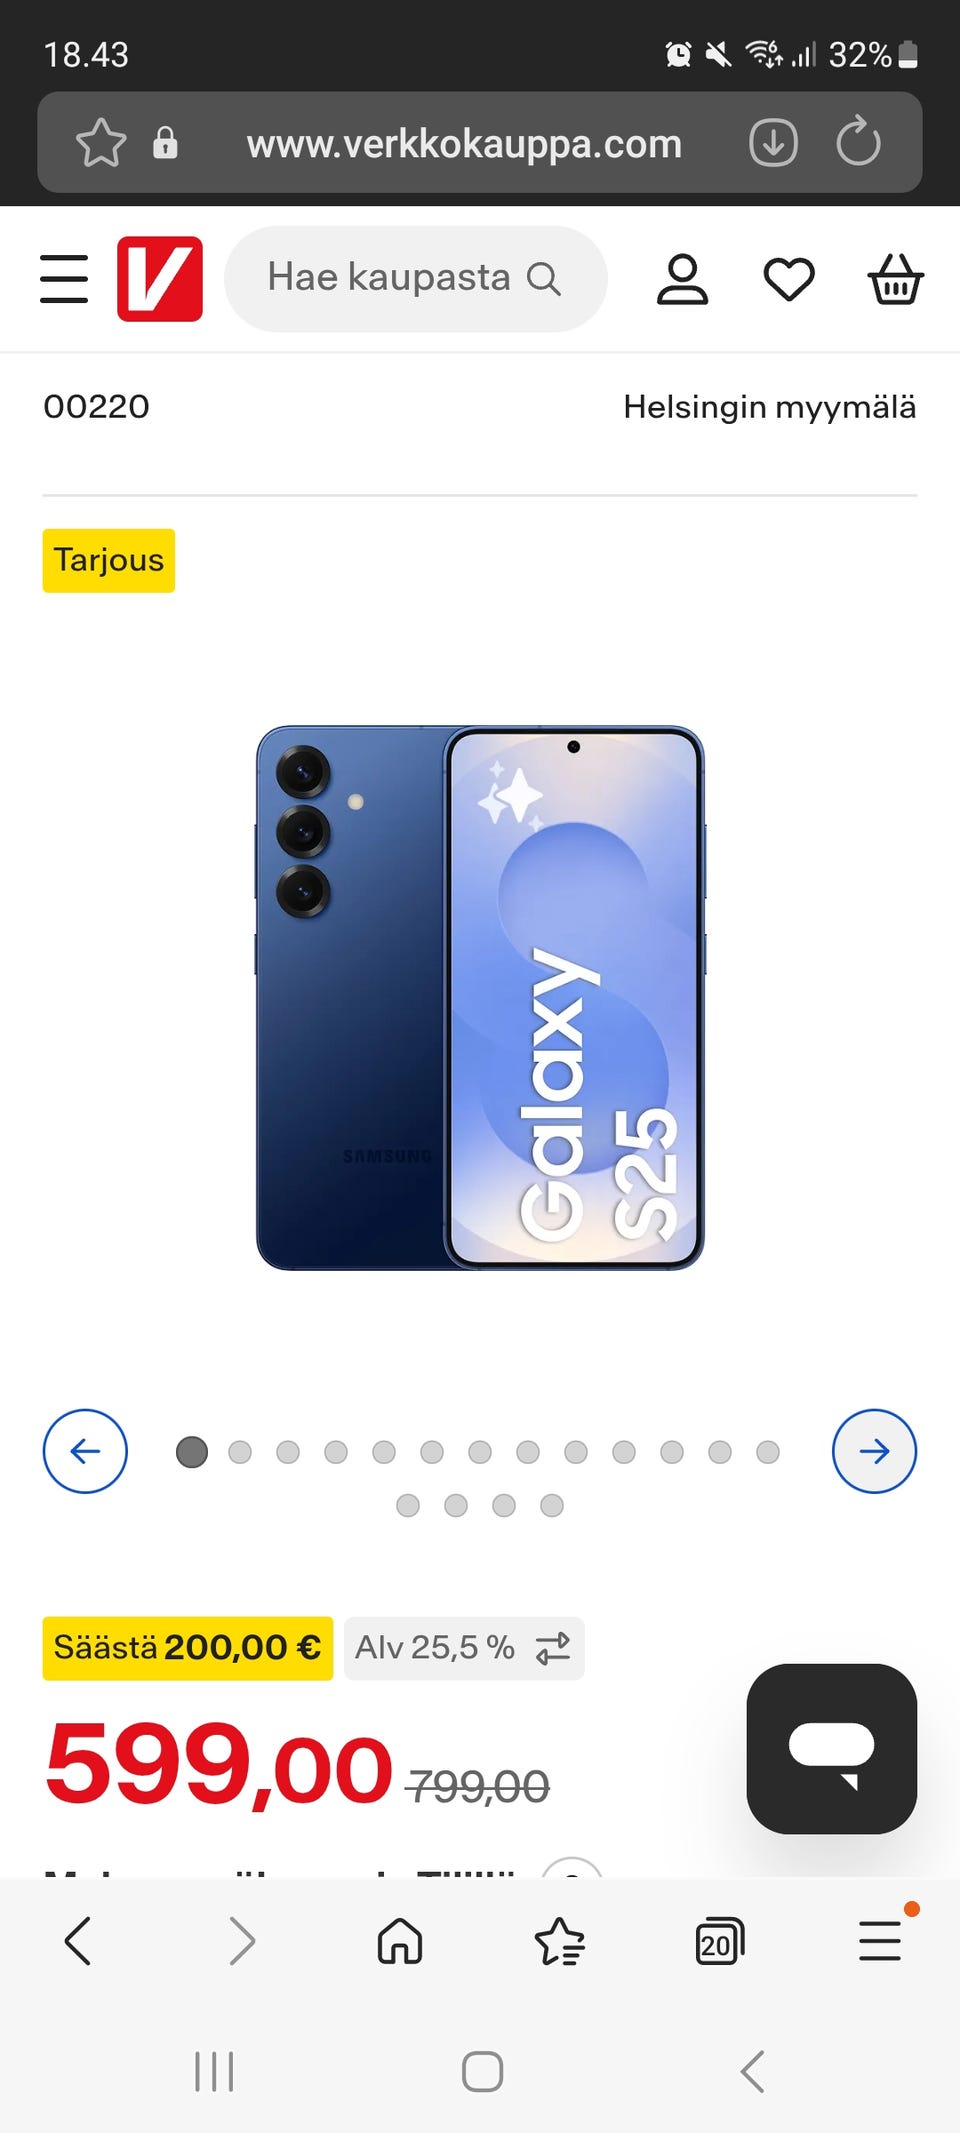This screenshot has width=960, height=2133.
Task: Open the shopping basket icon
Action: point(895,279)
